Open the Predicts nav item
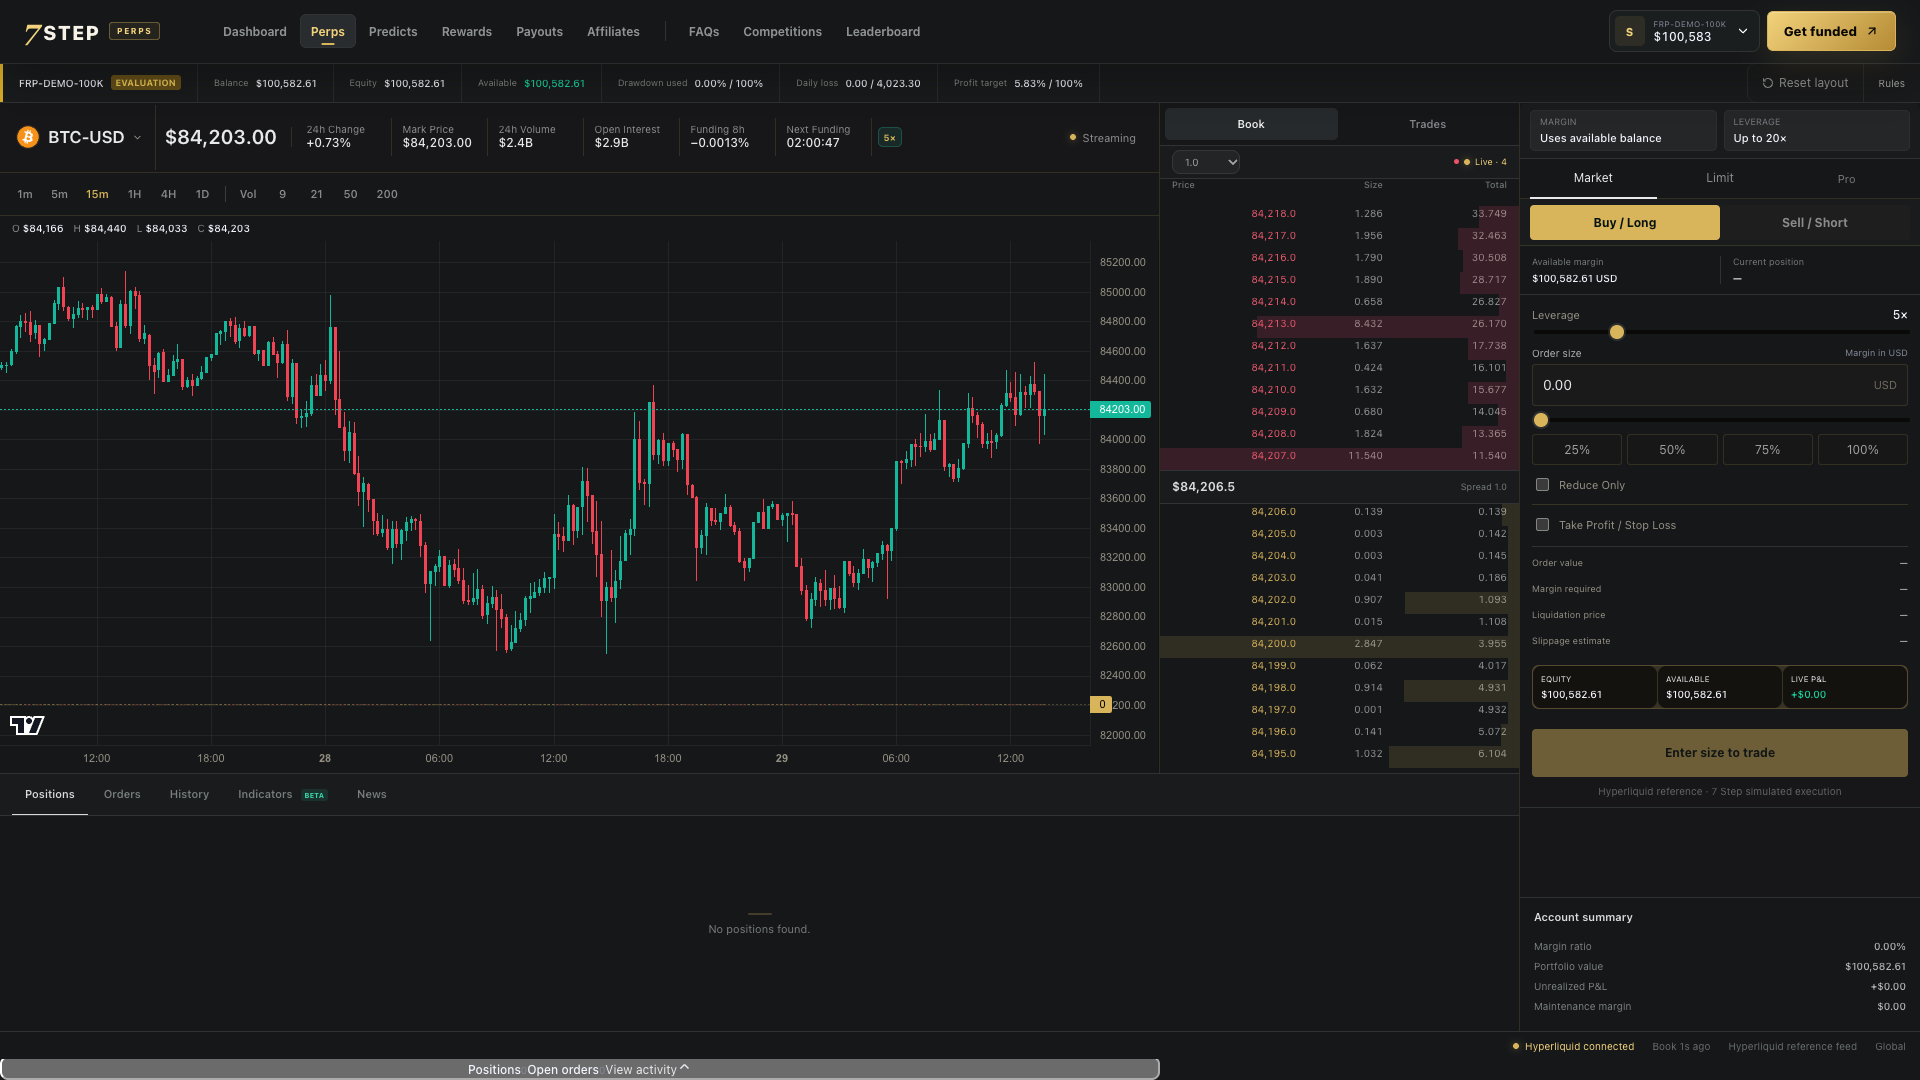 (393, 32)
